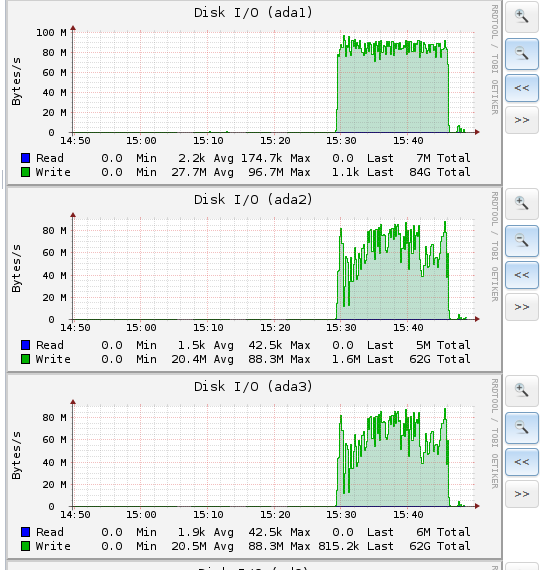Viewport: 555px width, 570px height.
Task: Zoom in on the ada1 disk graph
Action: pyautogui.click(x=522, y=17)
